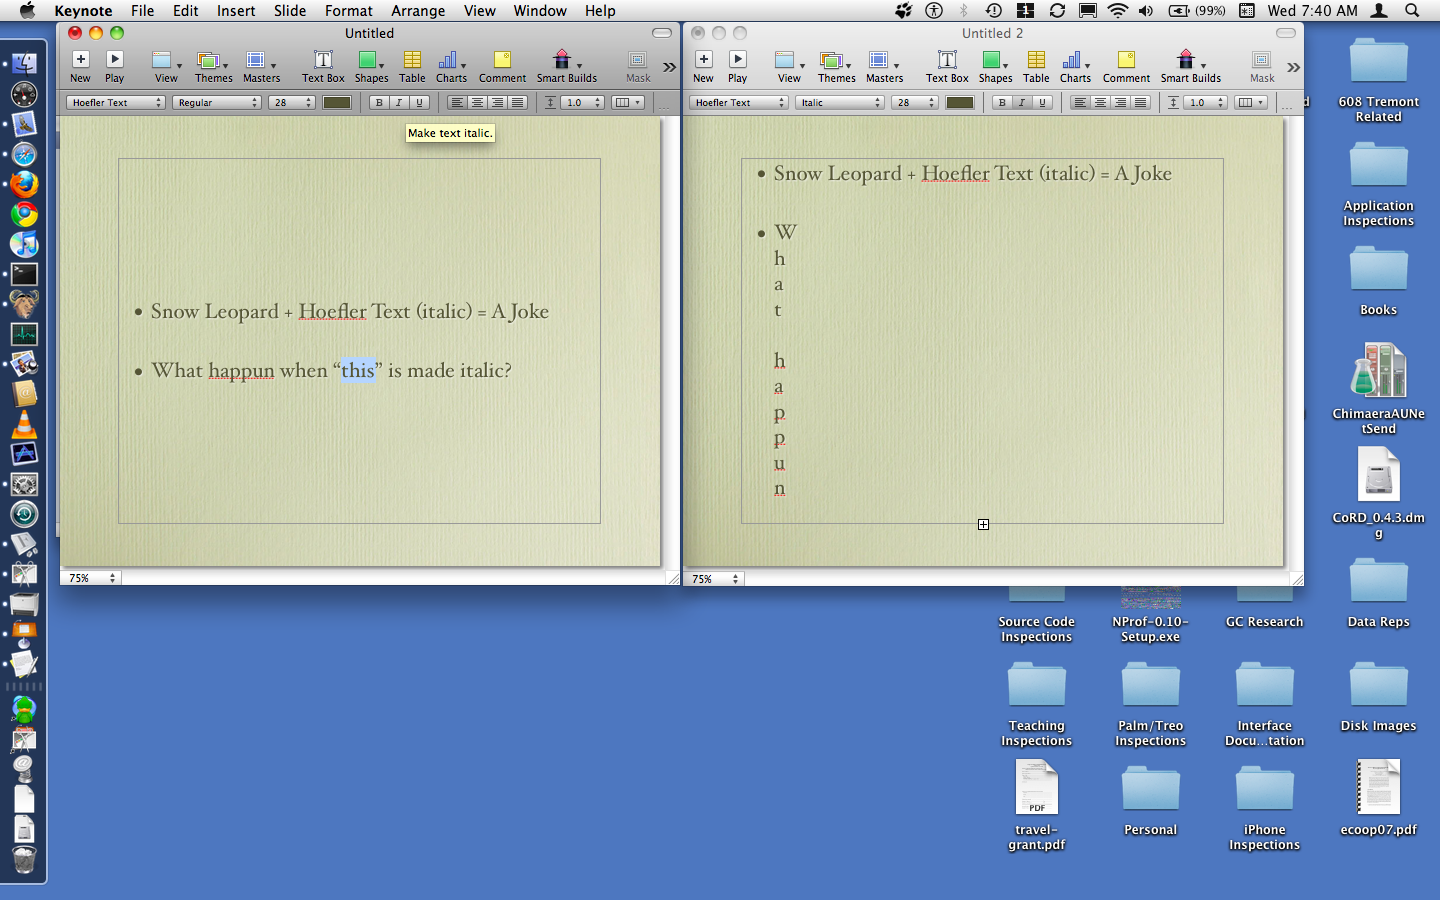This screenshot has height=900, width=1440.
Task: Open text color swatch in Untitled window
Action: click(x=337, y=102)
